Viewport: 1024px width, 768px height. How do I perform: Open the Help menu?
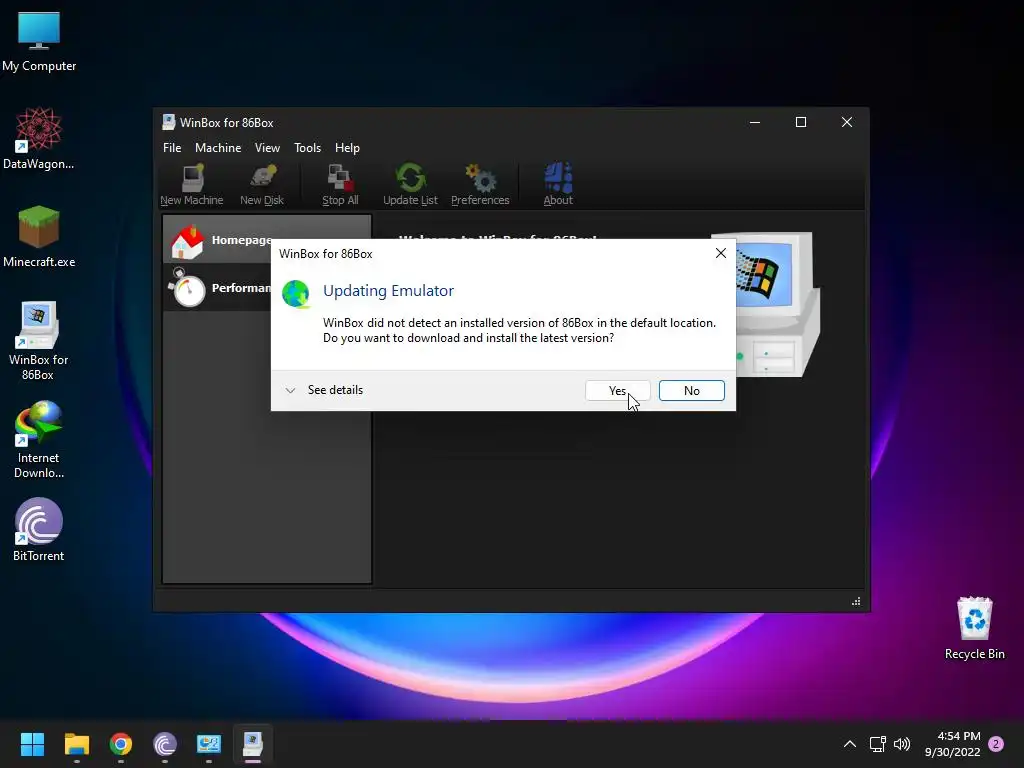[347, 148]
